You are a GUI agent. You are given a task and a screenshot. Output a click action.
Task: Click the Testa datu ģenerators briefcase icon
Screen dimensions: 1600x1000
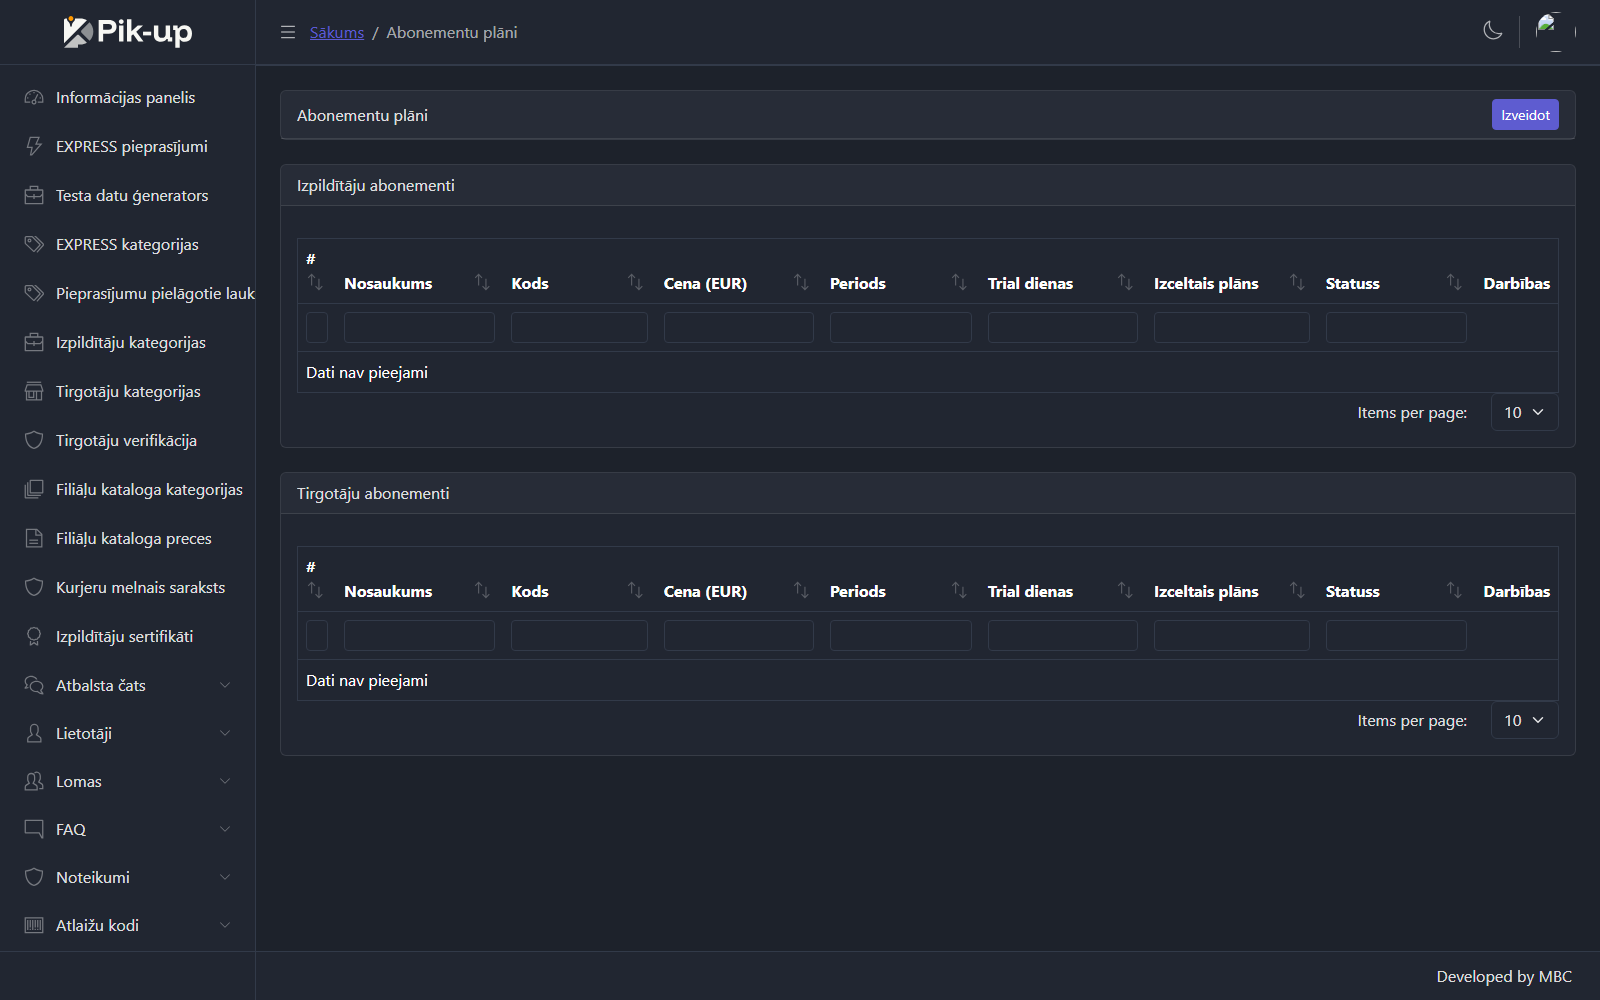click(34, 195)
